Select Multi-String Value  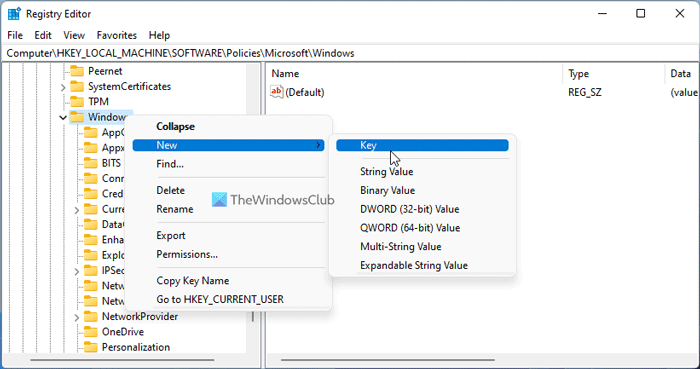pos(422,246)
